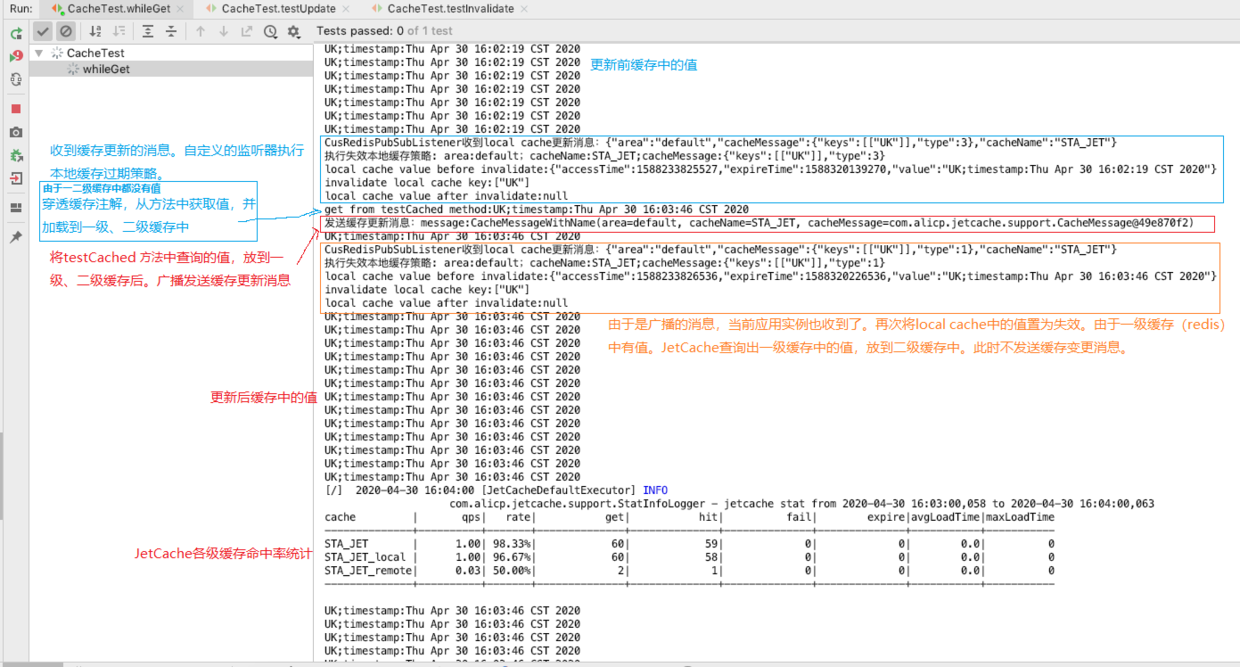Open test history clock icon
Image resolution: width=1240 pixels, height=667 pixels.
tap(270, 32)
